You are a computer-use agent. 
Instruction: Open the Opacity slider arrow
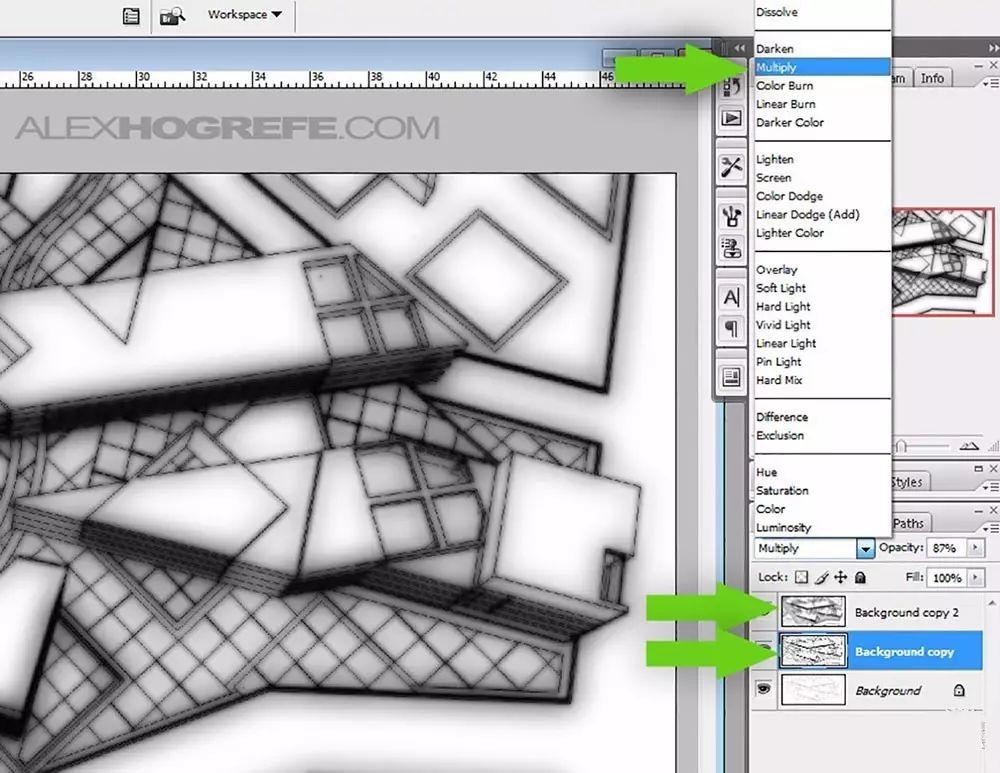(x=975, y=548)
